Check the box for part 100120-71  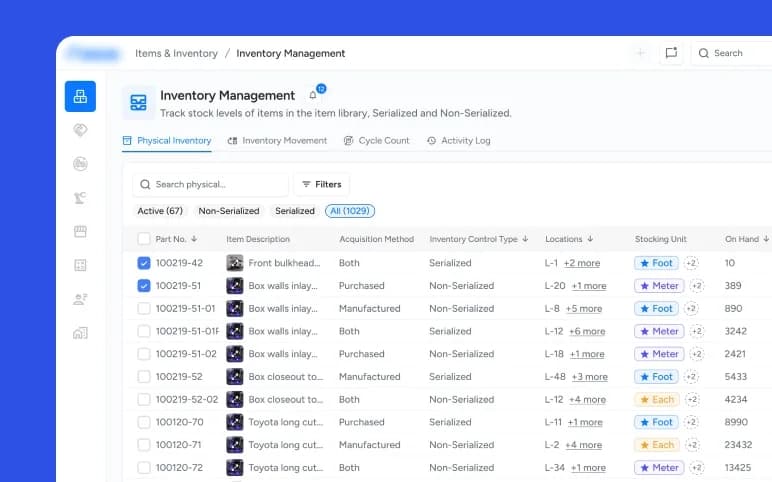click(144, 445)
